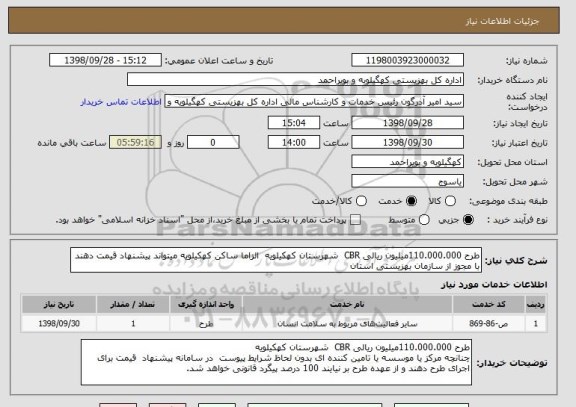Image resolution: width=576 pixels, height=407 pixels.
Task: Click the creation date field 1398/09/28
Action: pos(407,123)
